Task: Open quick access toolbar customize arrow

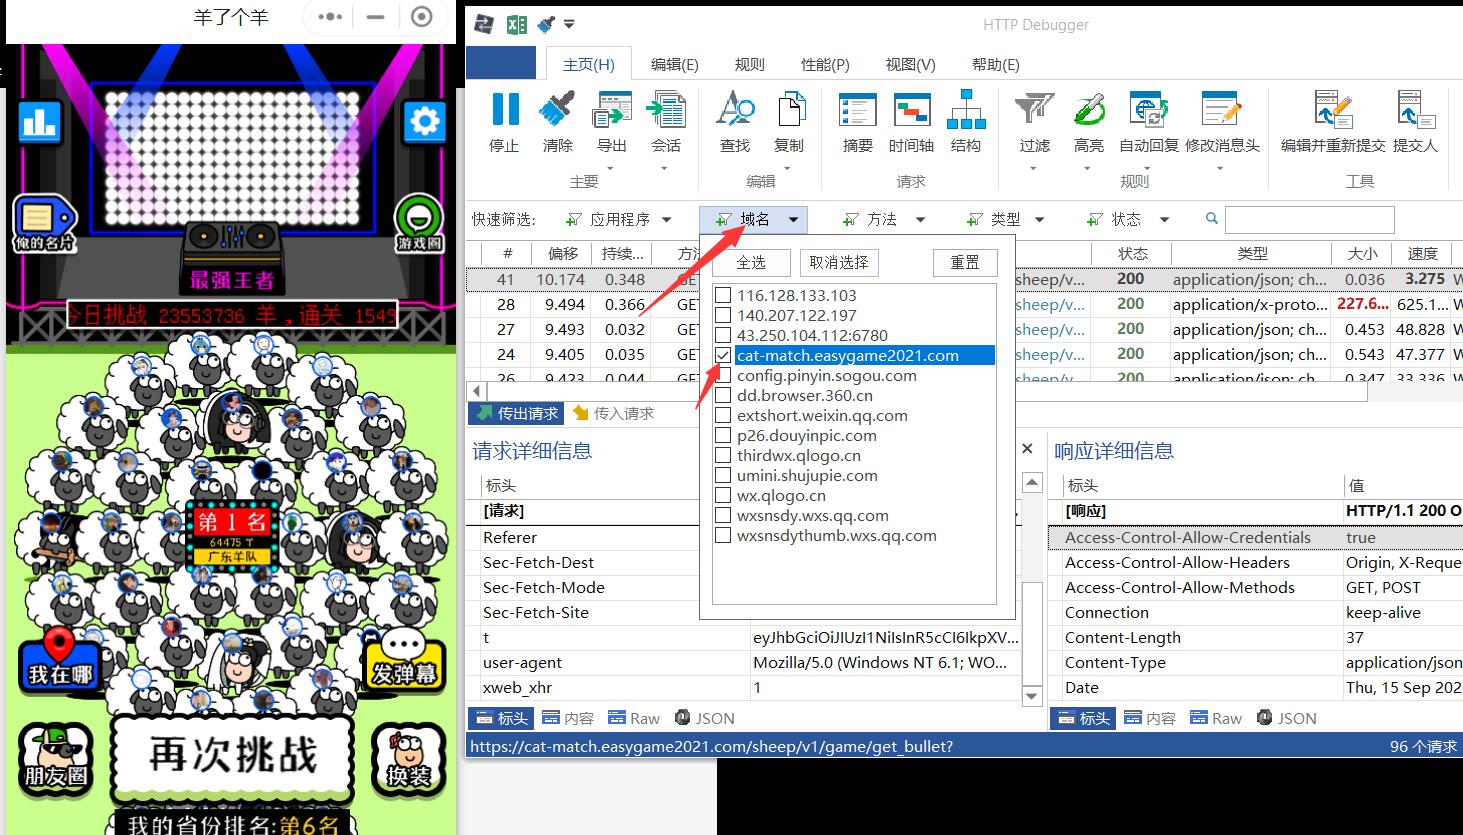Action: click(x=569, y=24)
